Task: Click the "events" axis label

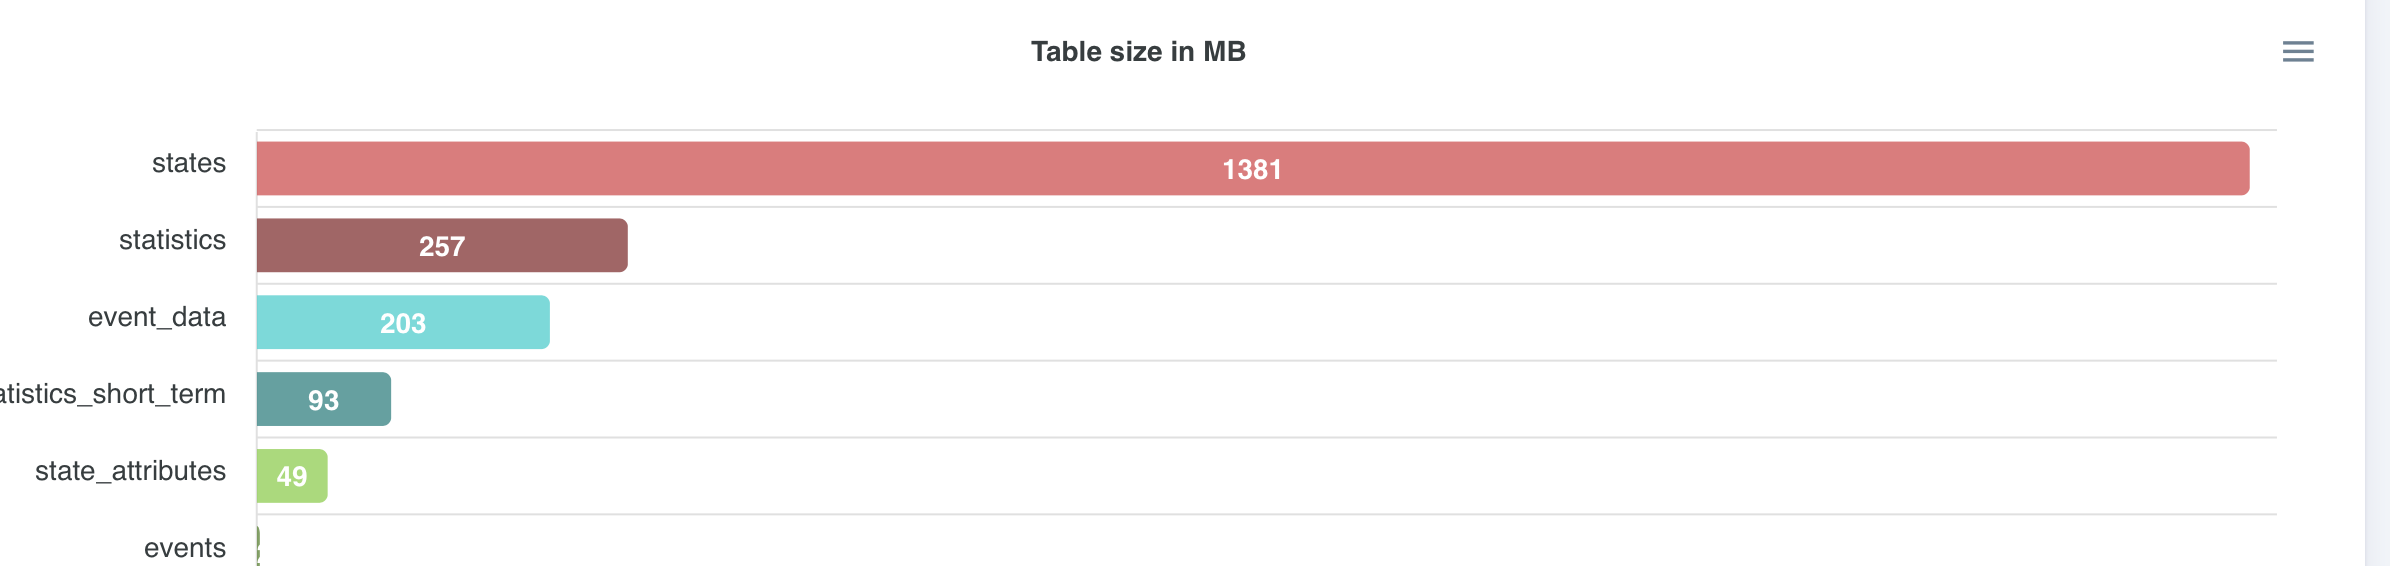Action: click(x=185, y=548)
